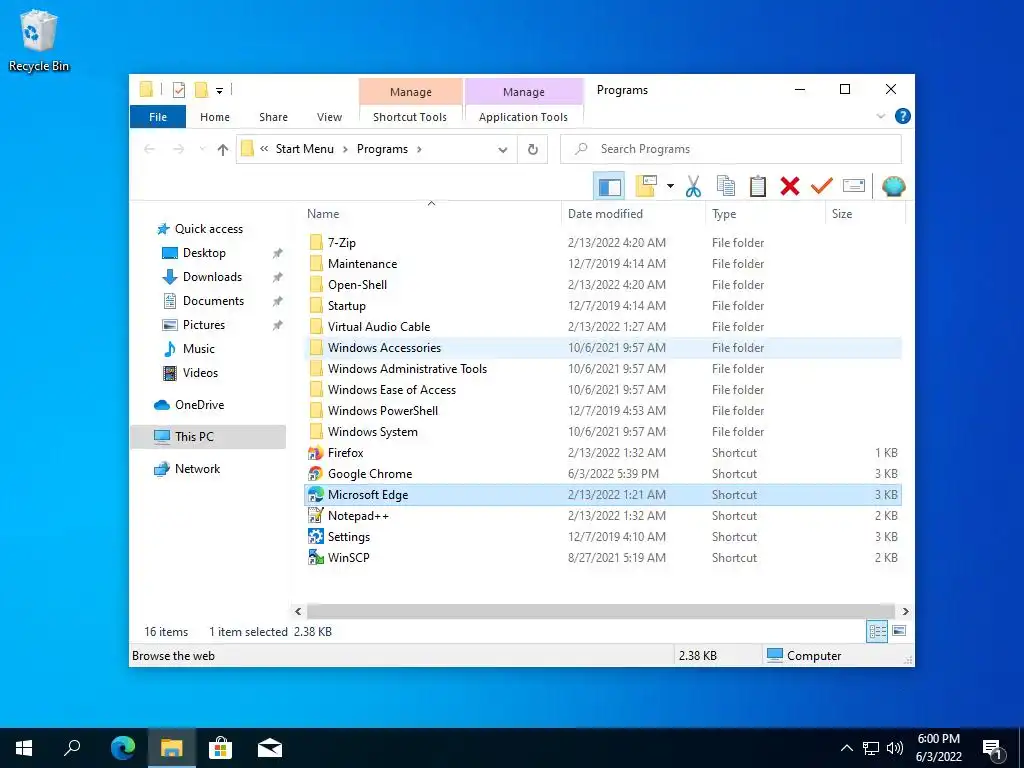Open the Application Tools tab

523,117
